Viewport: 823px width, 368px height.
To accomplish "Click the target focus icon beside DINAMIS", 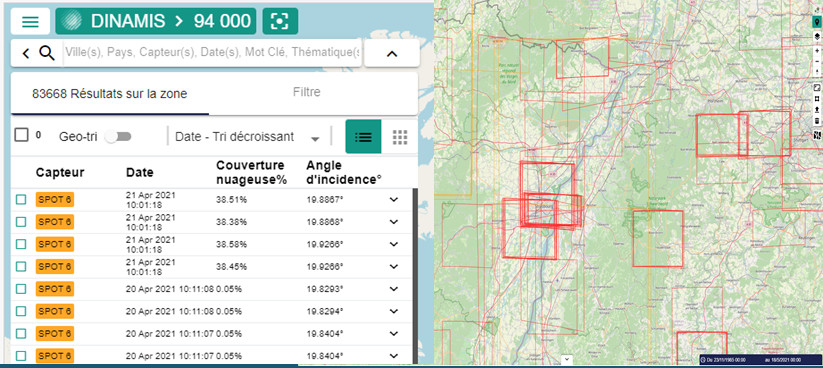I will pos(280,22).
